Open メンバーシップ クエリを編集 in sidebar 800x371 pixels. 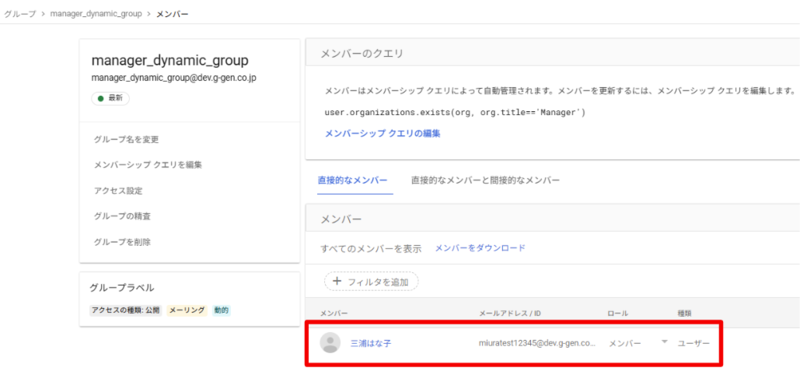148,165
